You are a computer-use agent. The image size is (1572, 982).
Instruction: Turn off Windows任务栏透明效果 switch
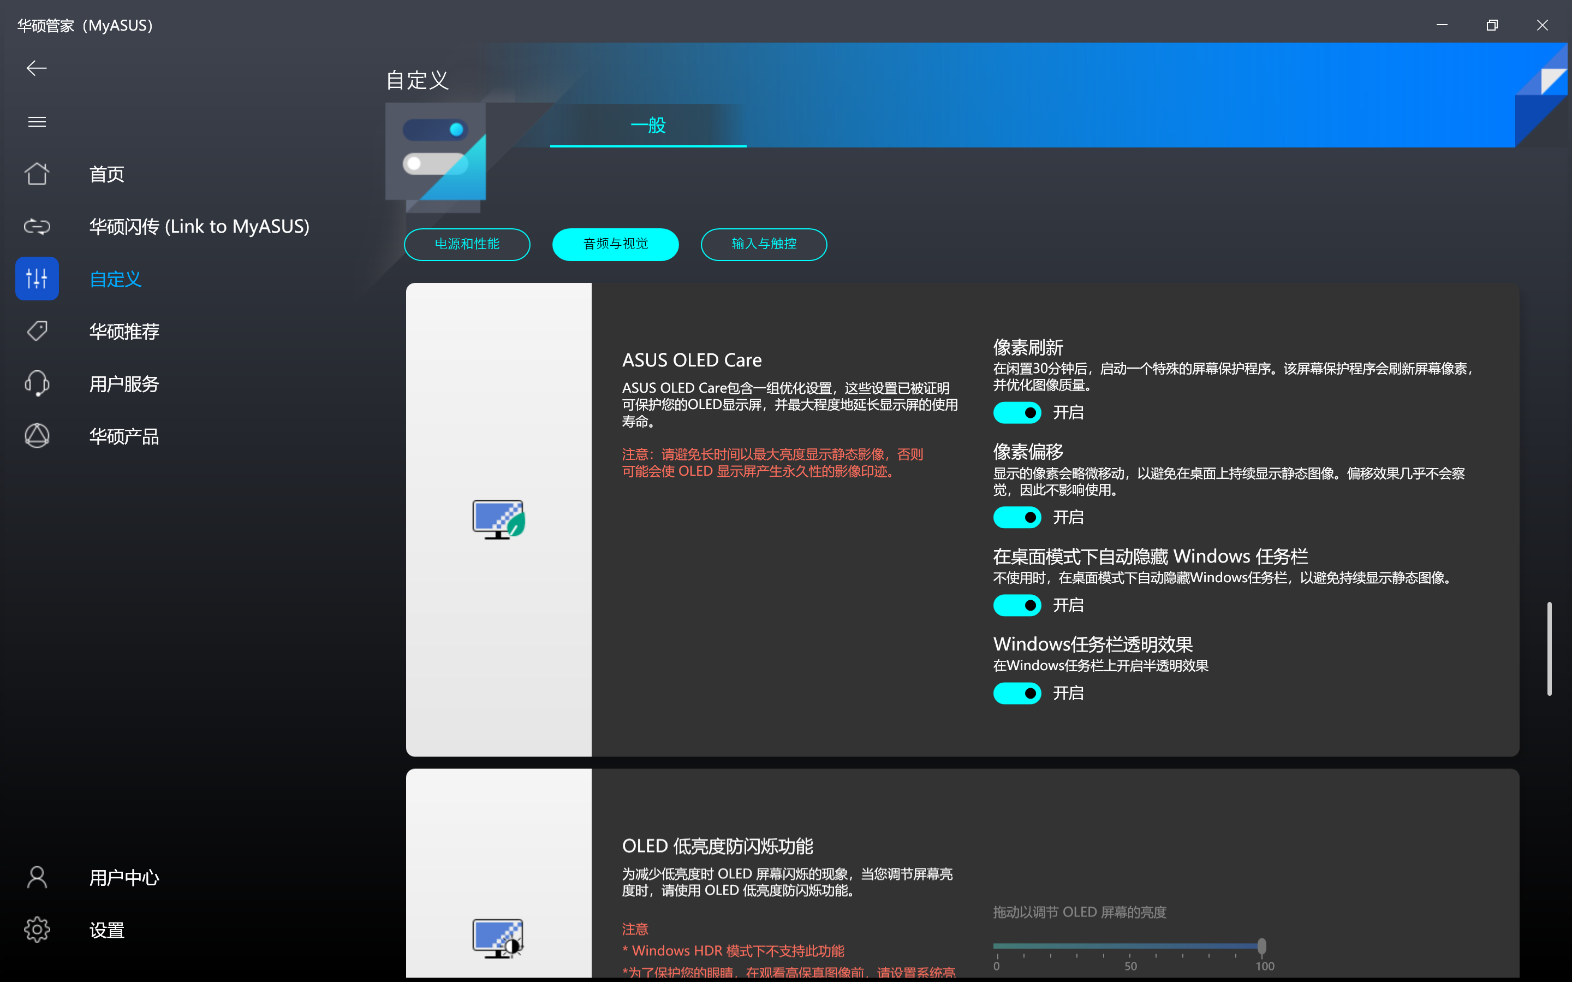(x=1017, y=693)
